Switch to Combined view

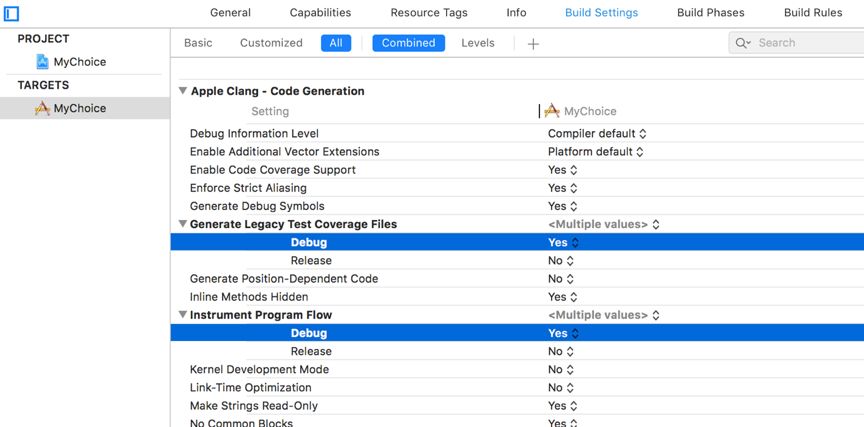[408, 43]
